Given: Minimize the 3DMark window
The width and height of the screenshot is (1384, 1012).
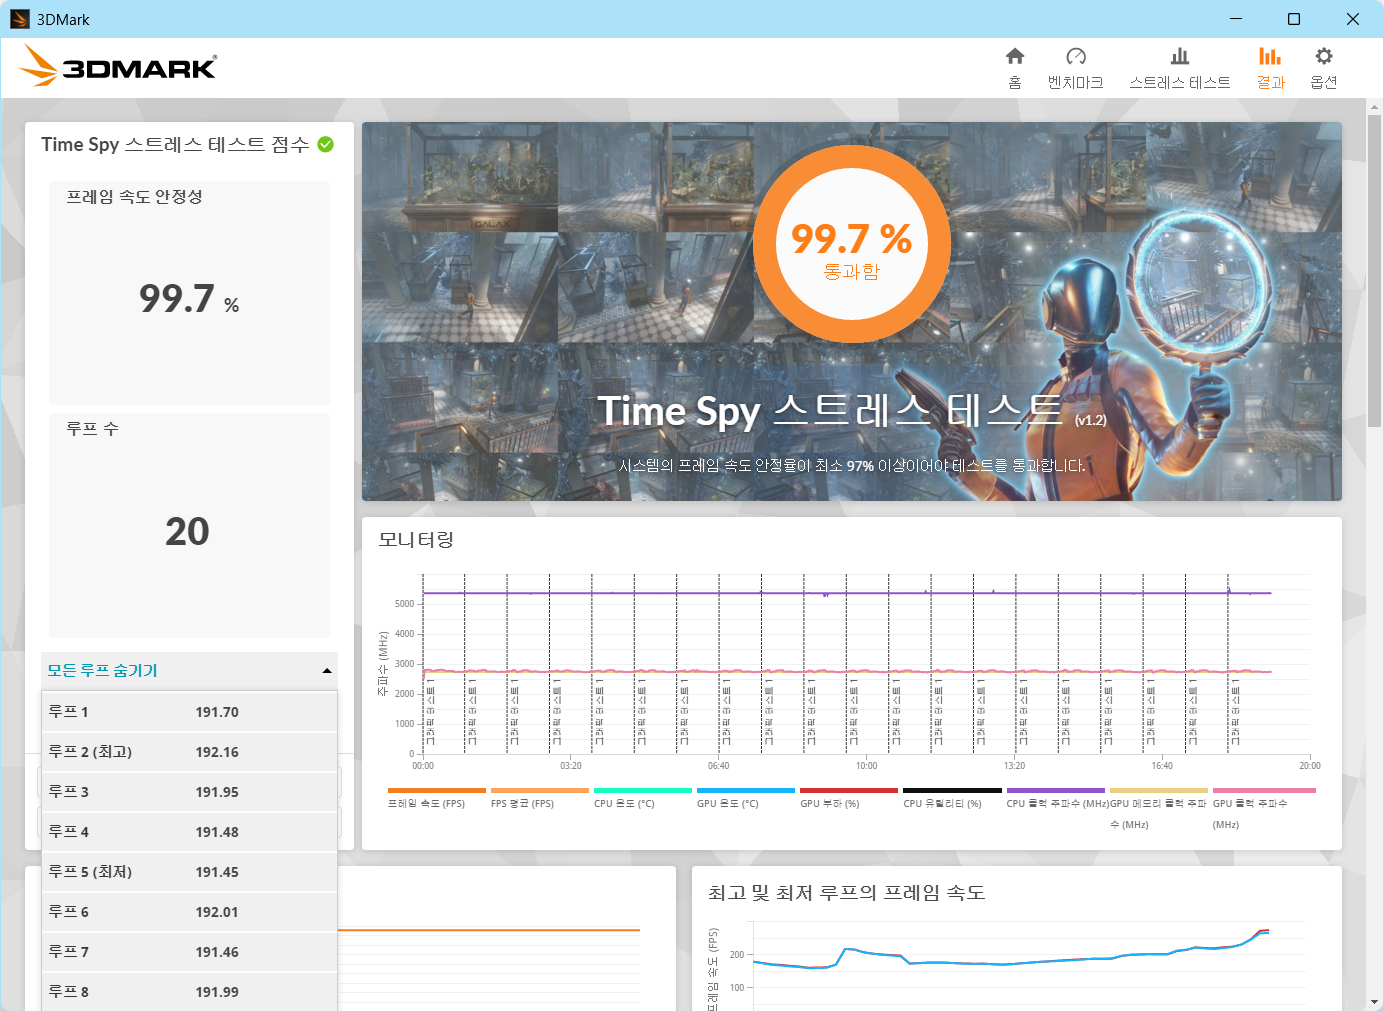Looking at the screenshot, I should tap(1236, 19).
